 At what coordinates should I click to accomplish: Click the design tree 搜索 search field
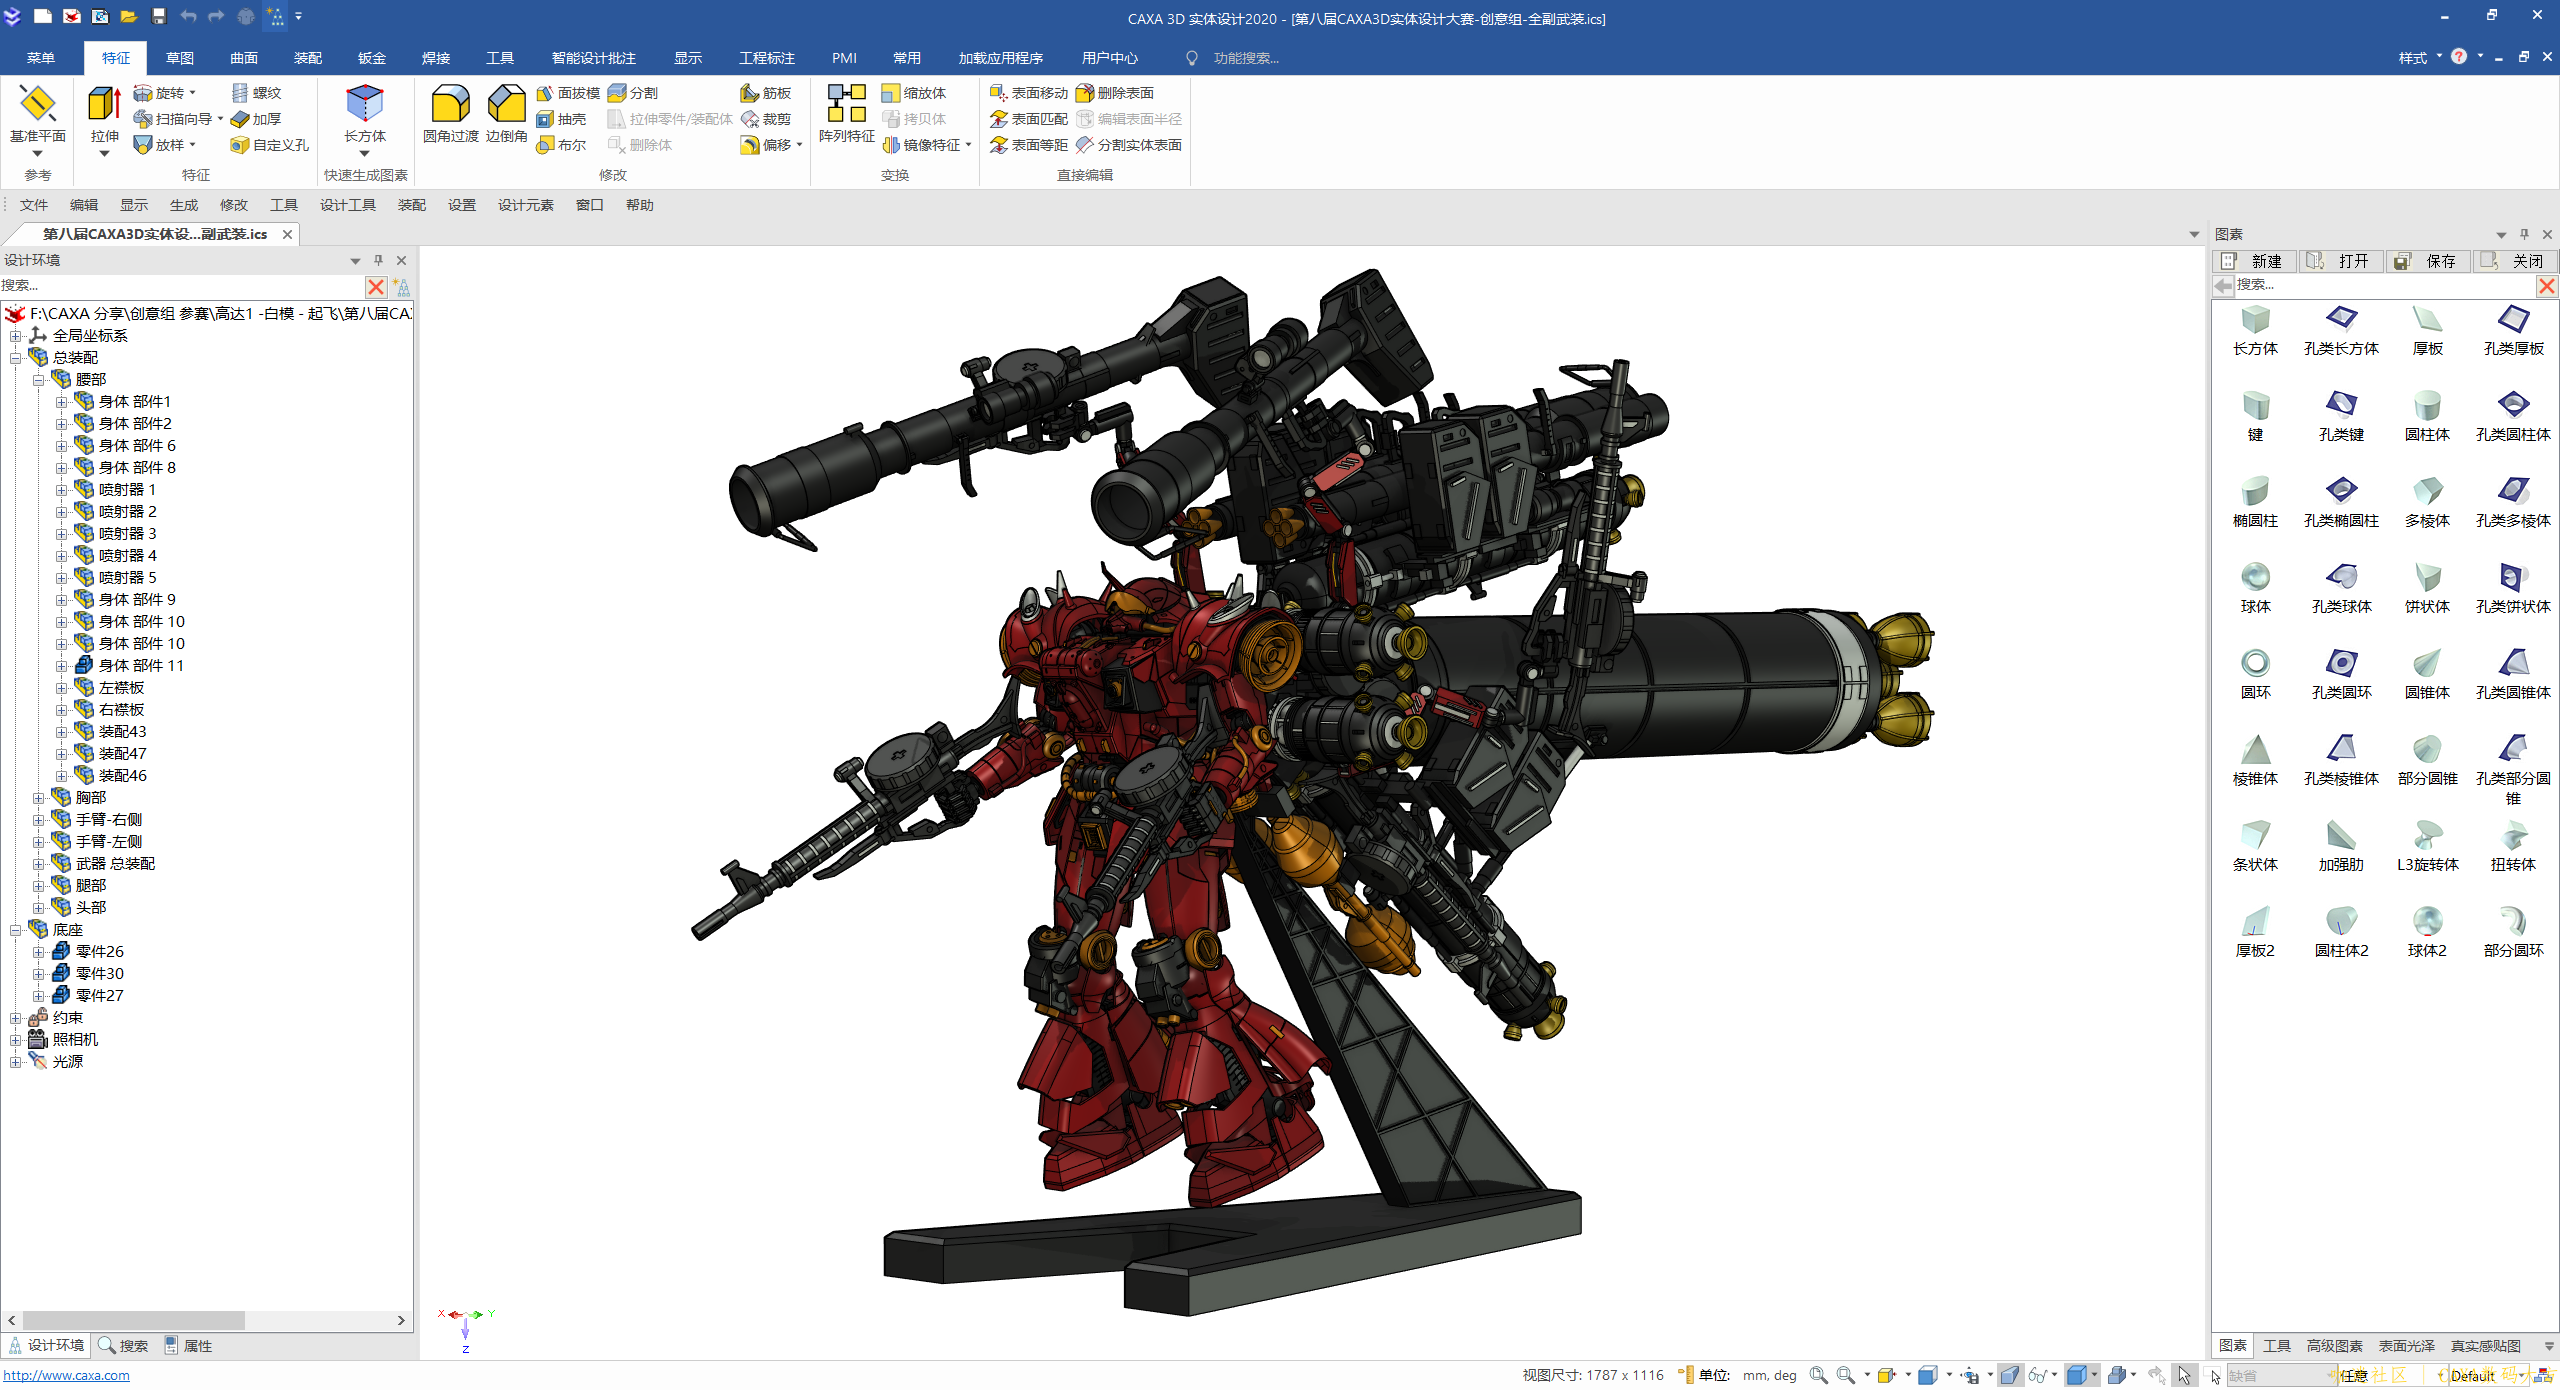tap(181, 286)
